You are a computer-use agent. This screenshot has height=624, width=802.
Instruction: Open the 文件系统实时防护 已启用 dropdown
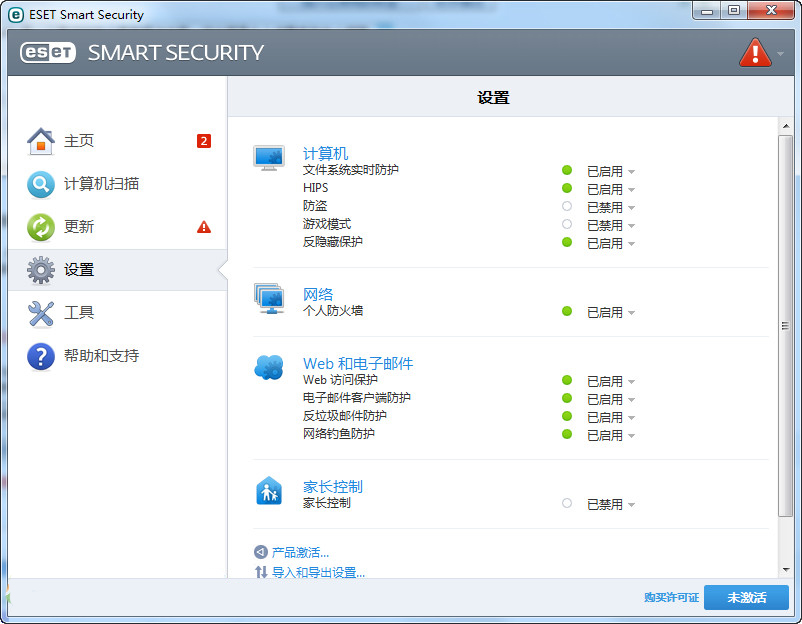610,171
